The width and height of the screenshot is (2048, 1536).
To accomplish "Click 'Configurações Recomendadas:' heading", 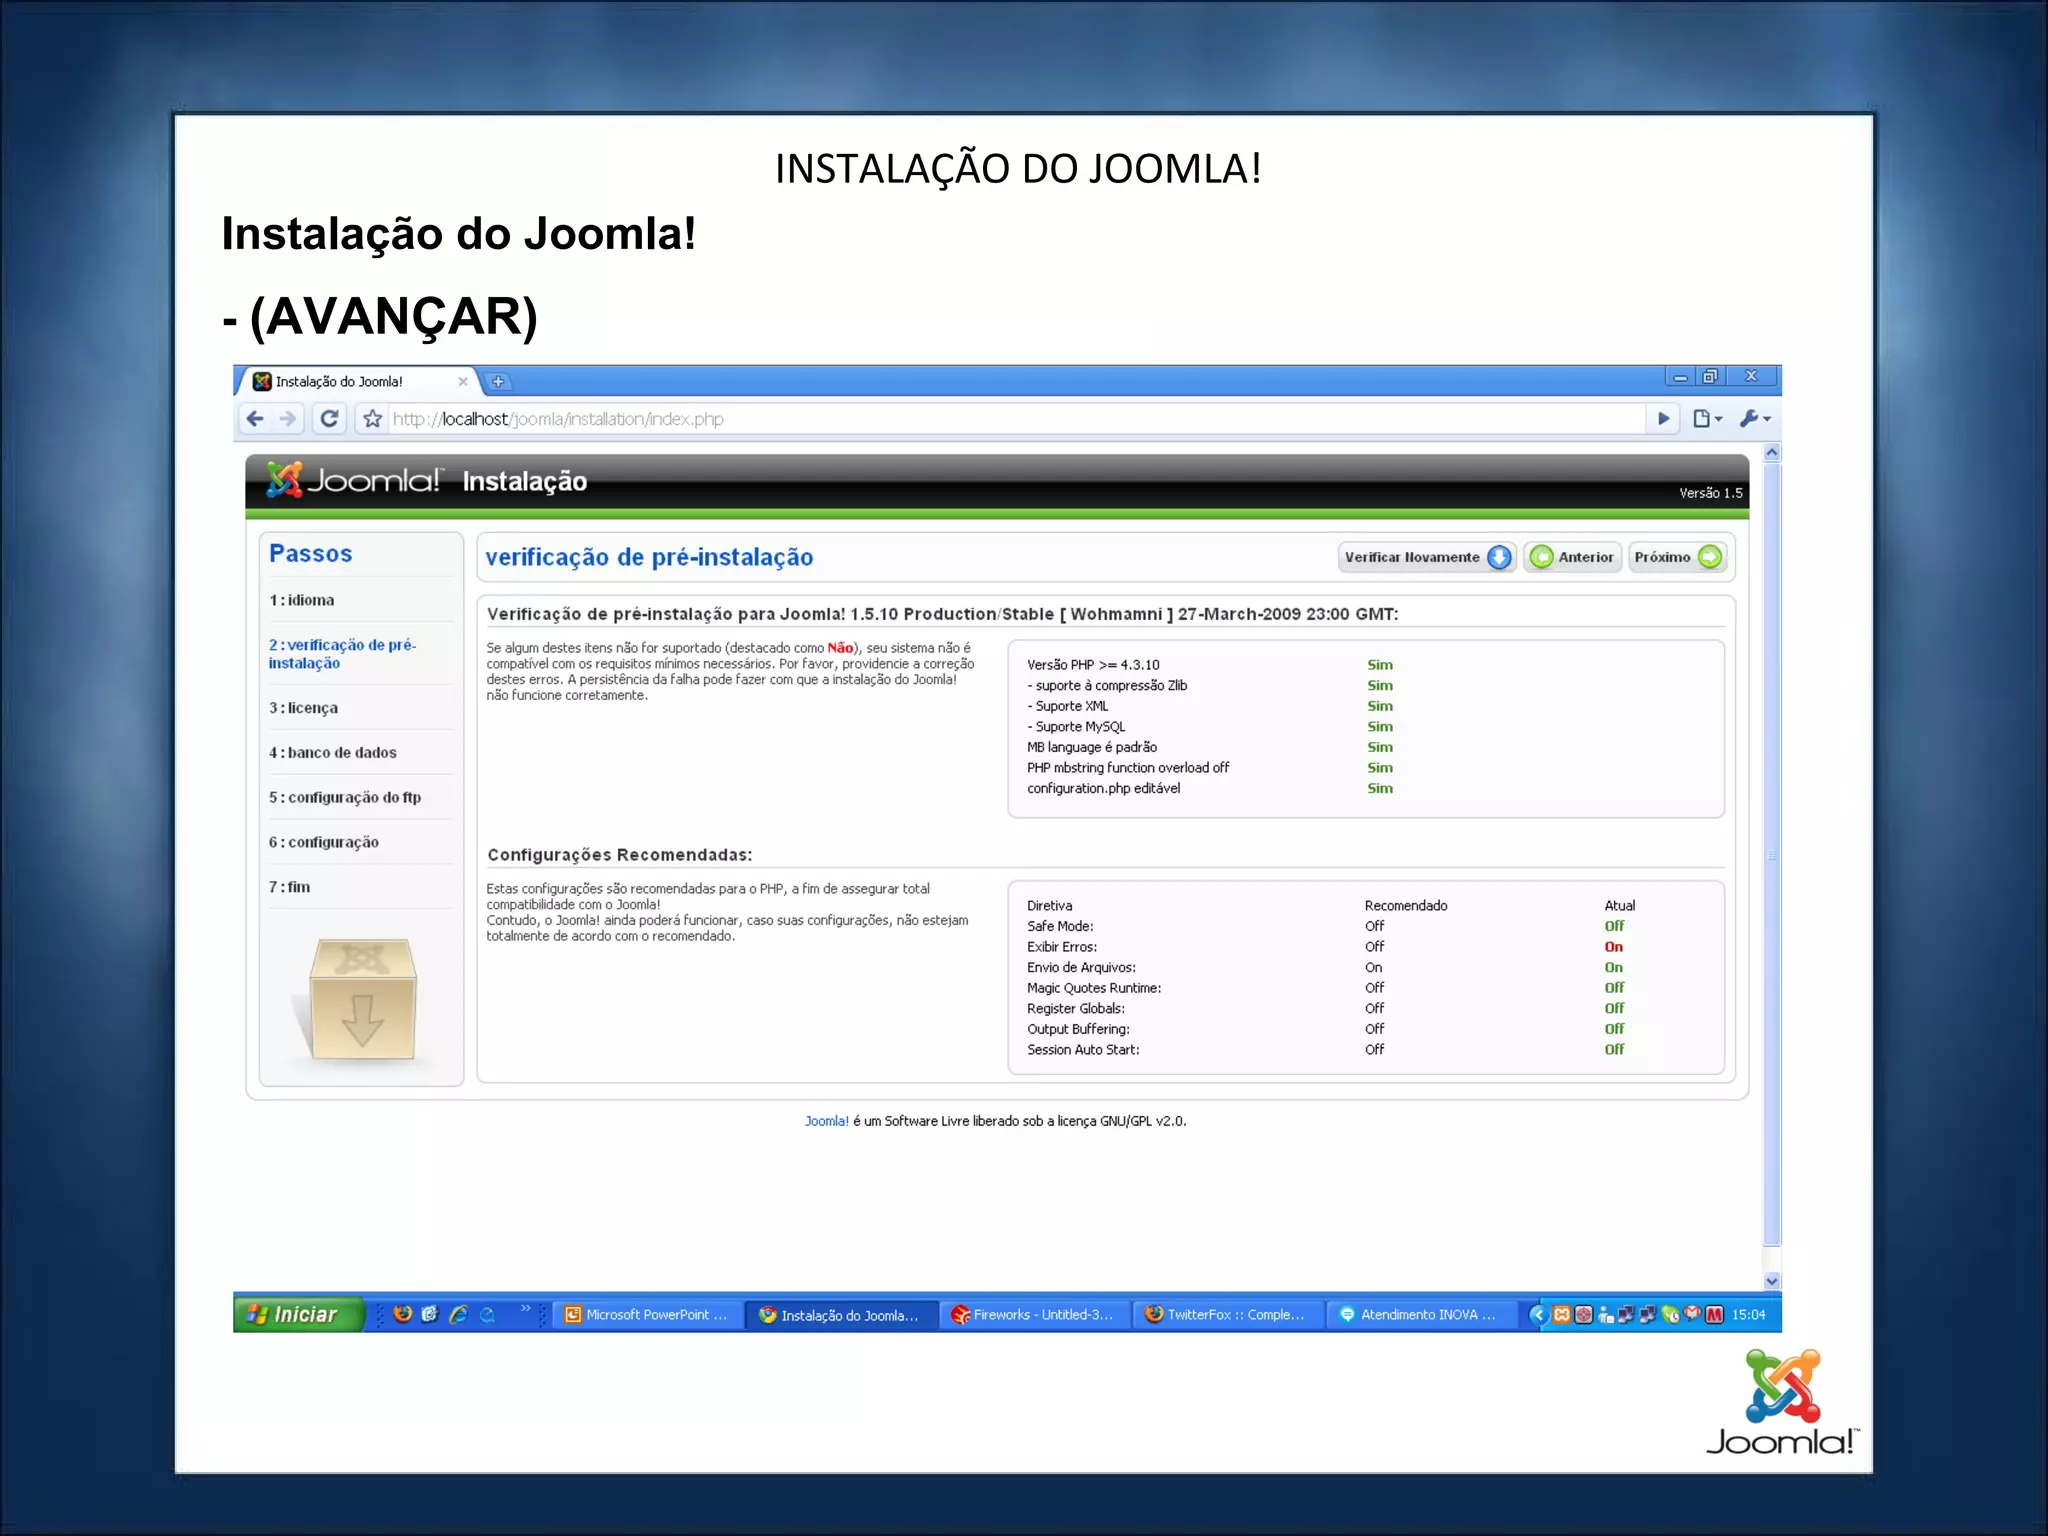I will 619,855.
